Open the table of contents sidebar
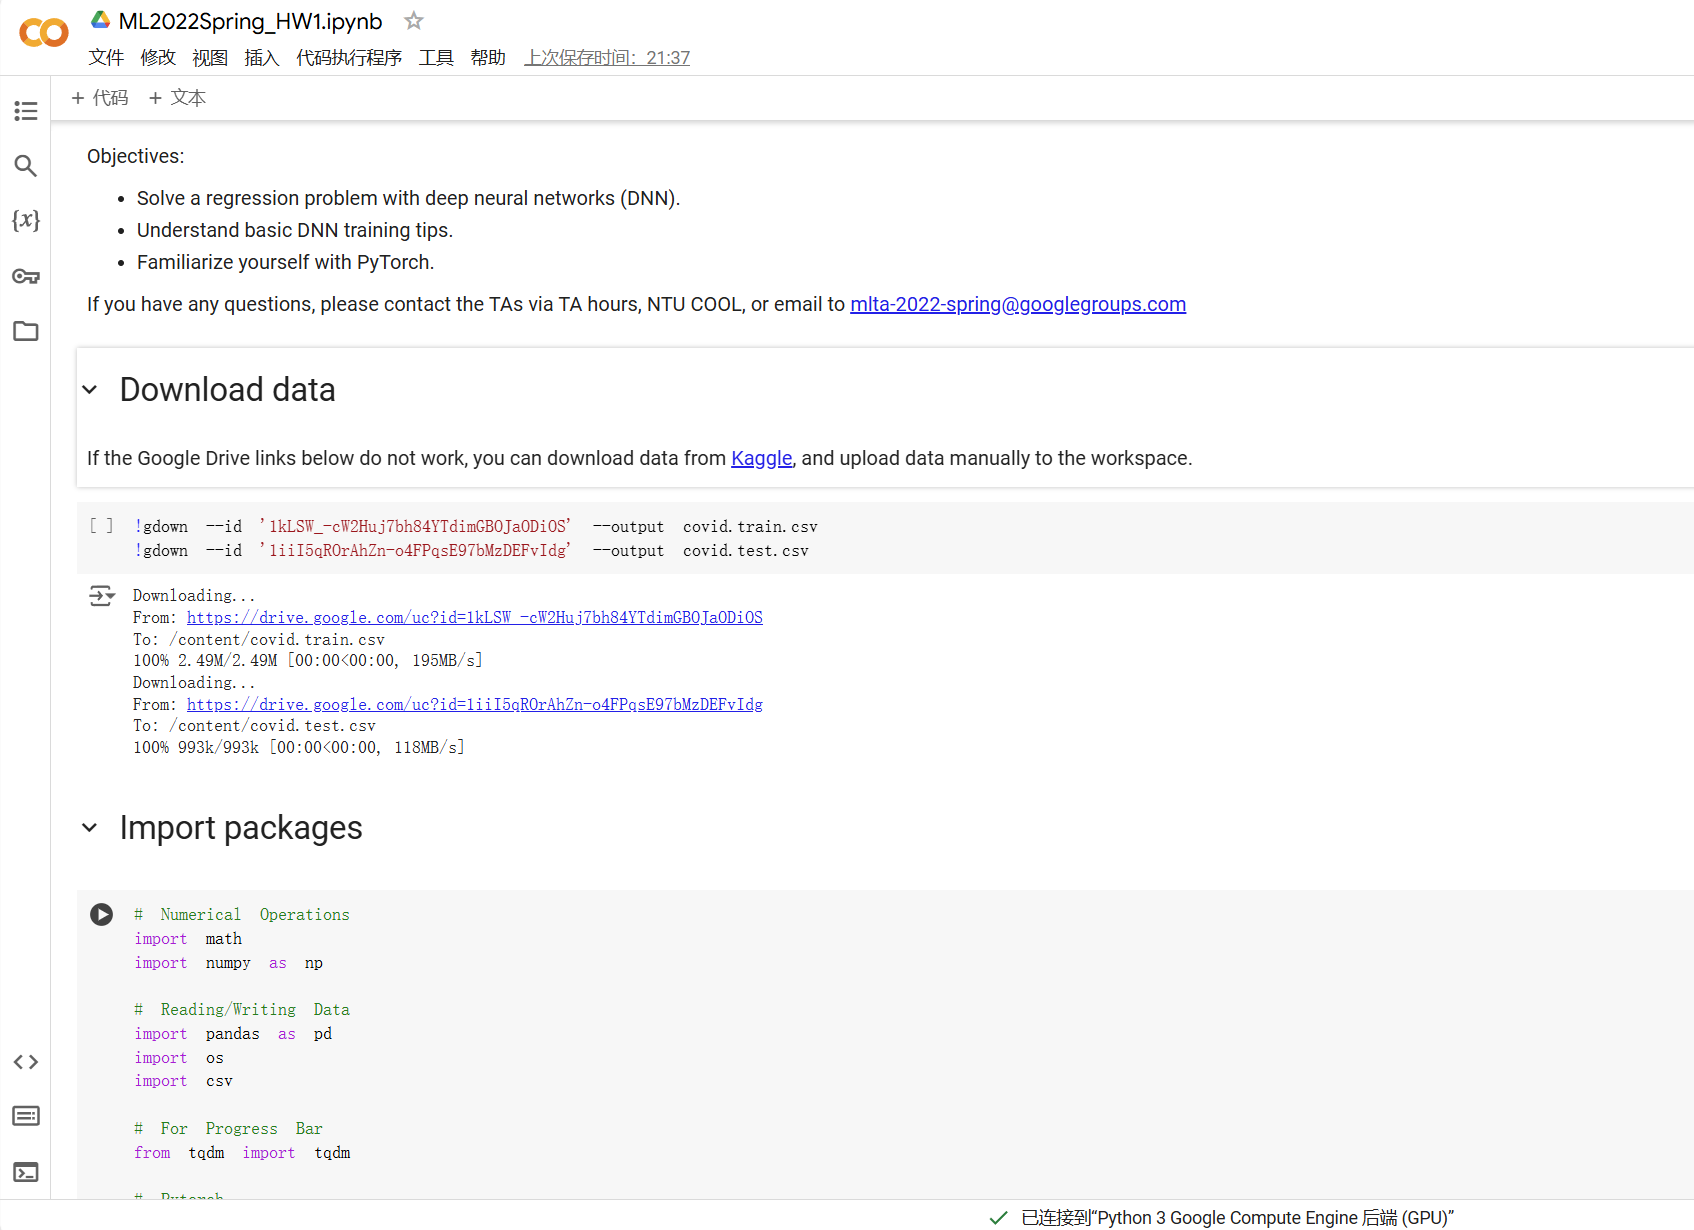This screenshot has width=1694, height=1230. (x=26, y=111)
